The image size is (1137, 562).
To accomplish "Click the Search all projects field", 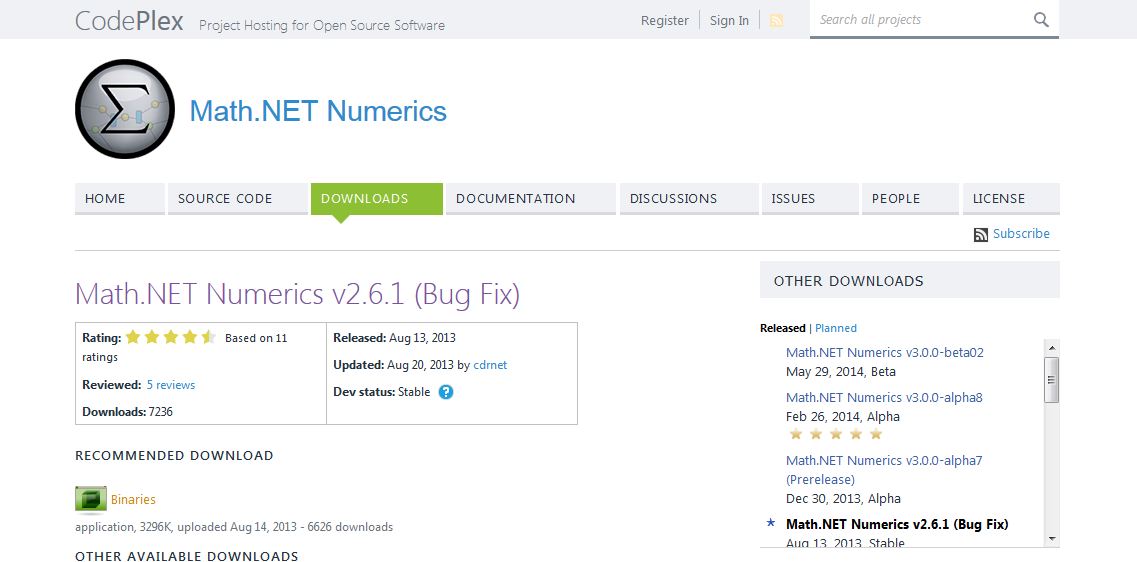I will [921, 20].
